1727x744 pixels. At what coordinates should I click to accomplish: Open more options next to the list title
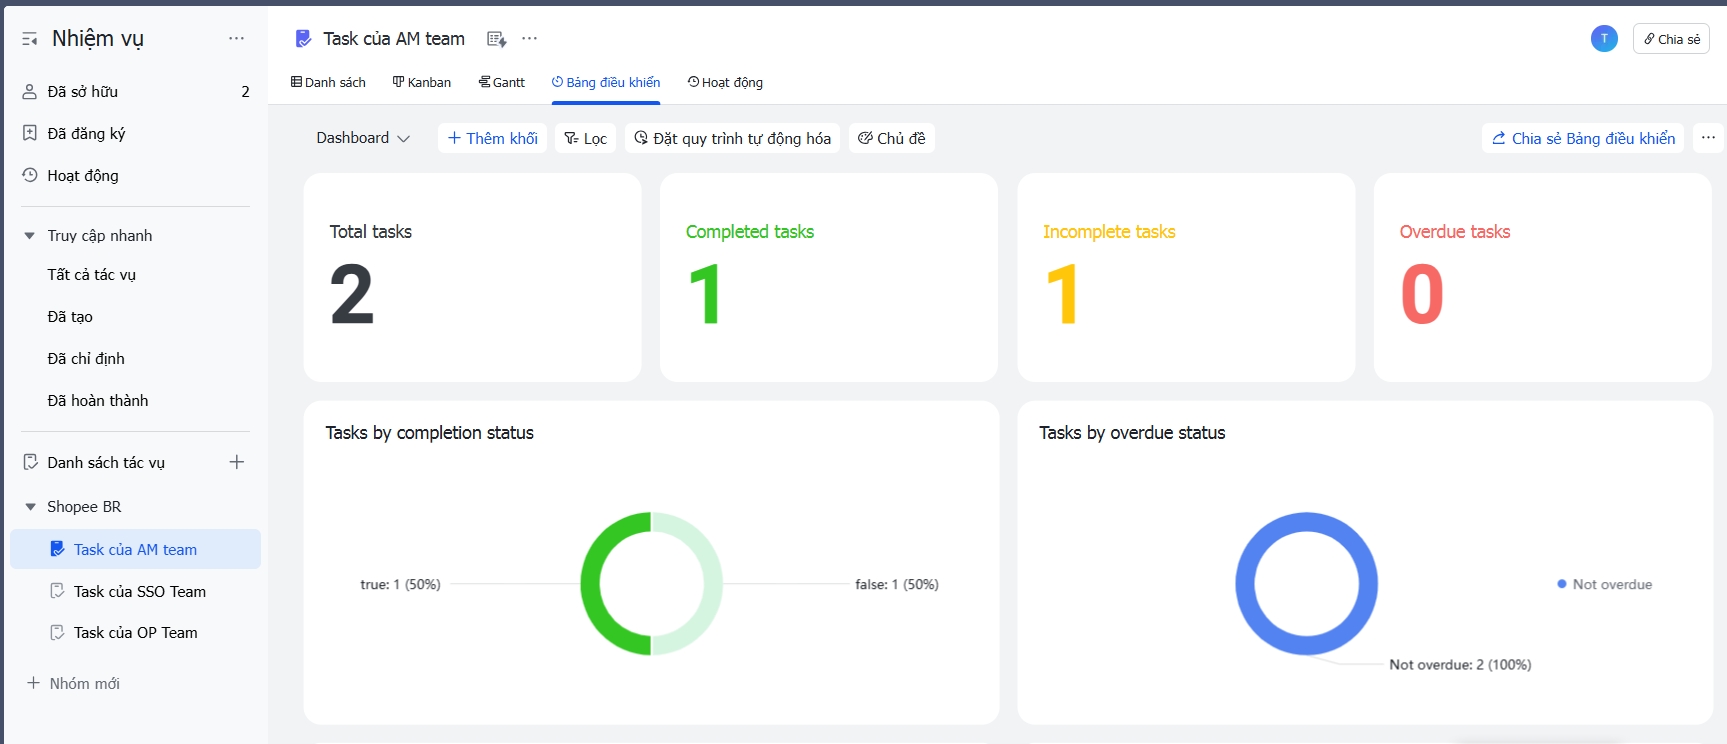(530, 38)
